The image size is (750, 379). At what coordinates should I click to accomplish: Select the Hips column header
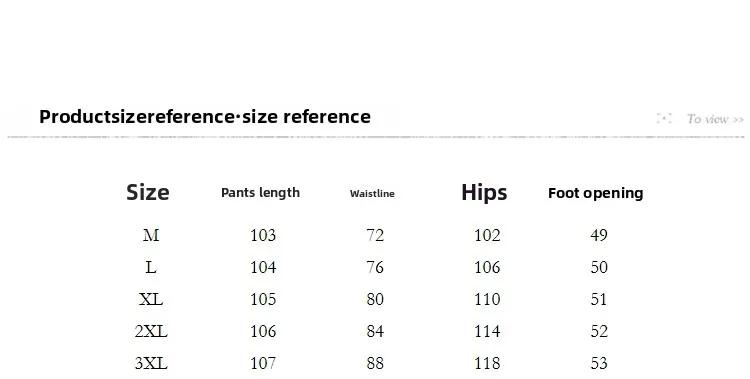[x=484, y=193]
